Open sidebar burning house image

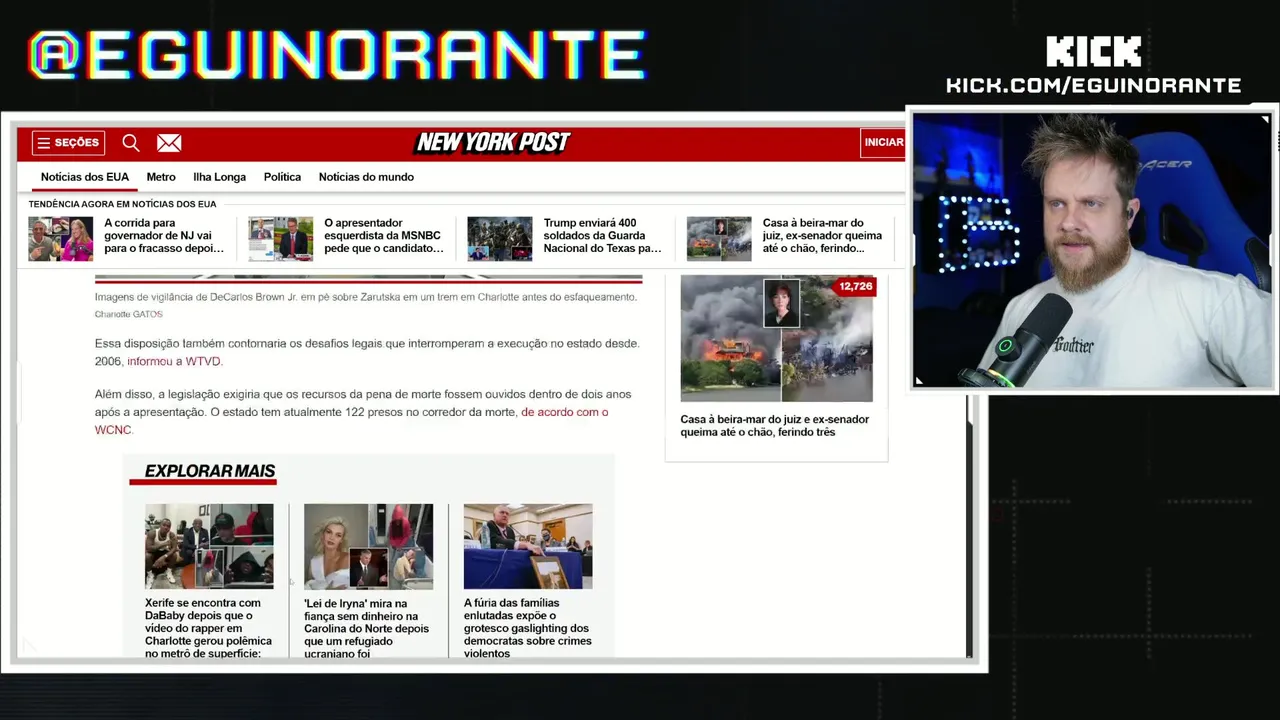776,339
